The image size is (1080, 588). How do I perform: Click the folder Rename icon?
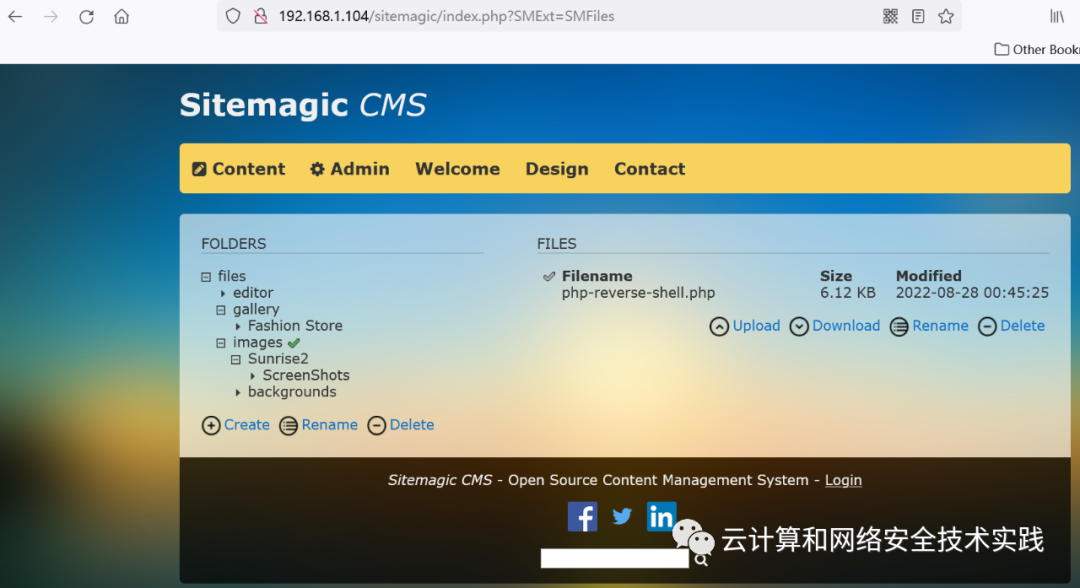click(x=289, y=426)
